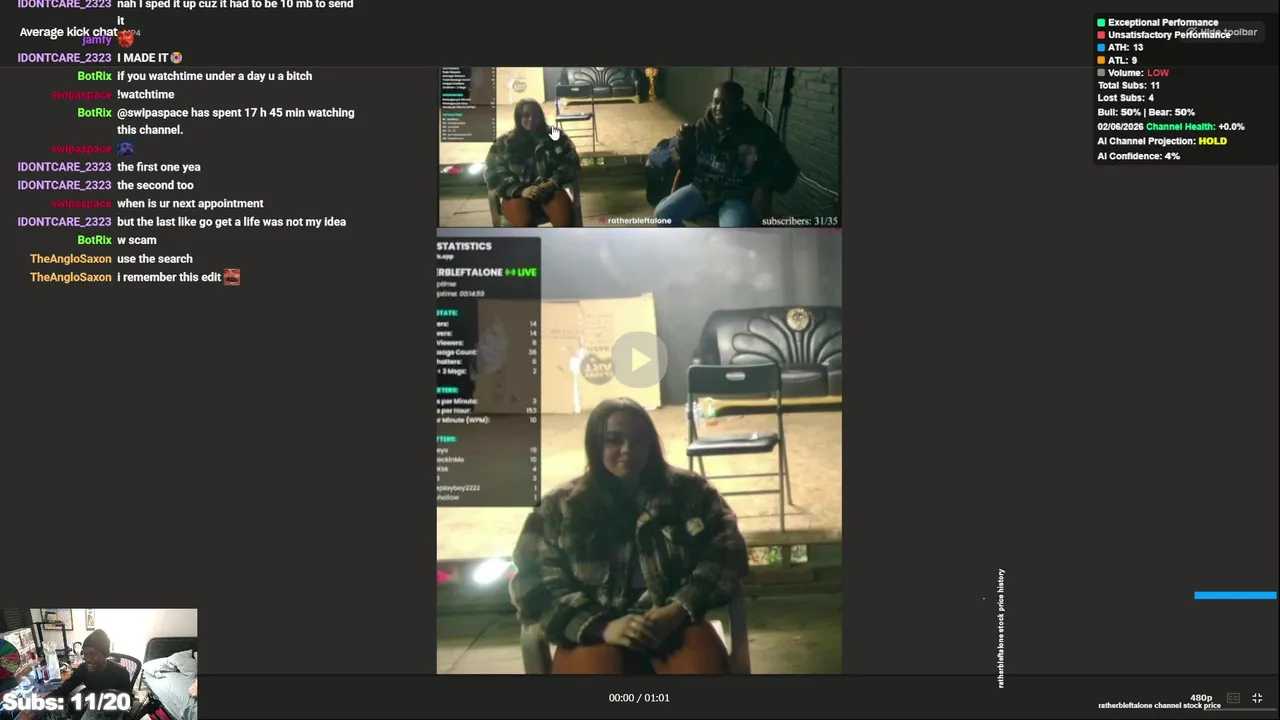The width and height of the screenshot is (1280, 720).
Task: Click the emote after "i remember this edit"
Action: 232,277
